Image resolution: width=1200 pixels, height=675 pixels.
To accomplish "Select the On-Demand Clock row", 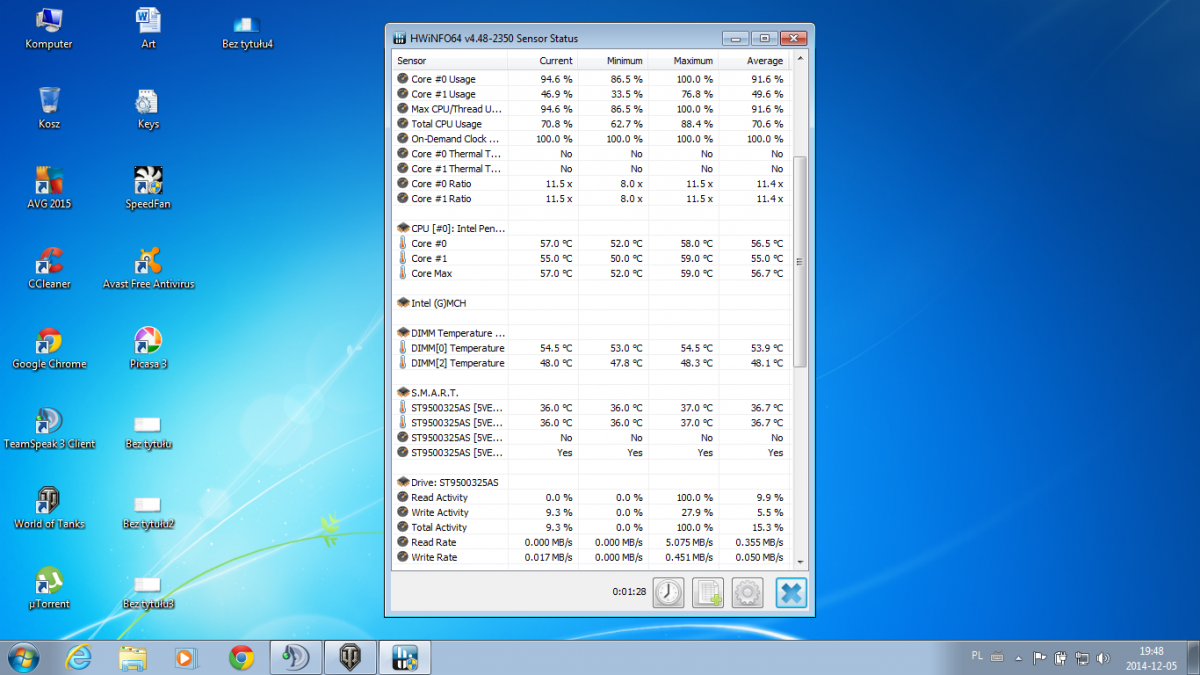I will click(591, 139).
